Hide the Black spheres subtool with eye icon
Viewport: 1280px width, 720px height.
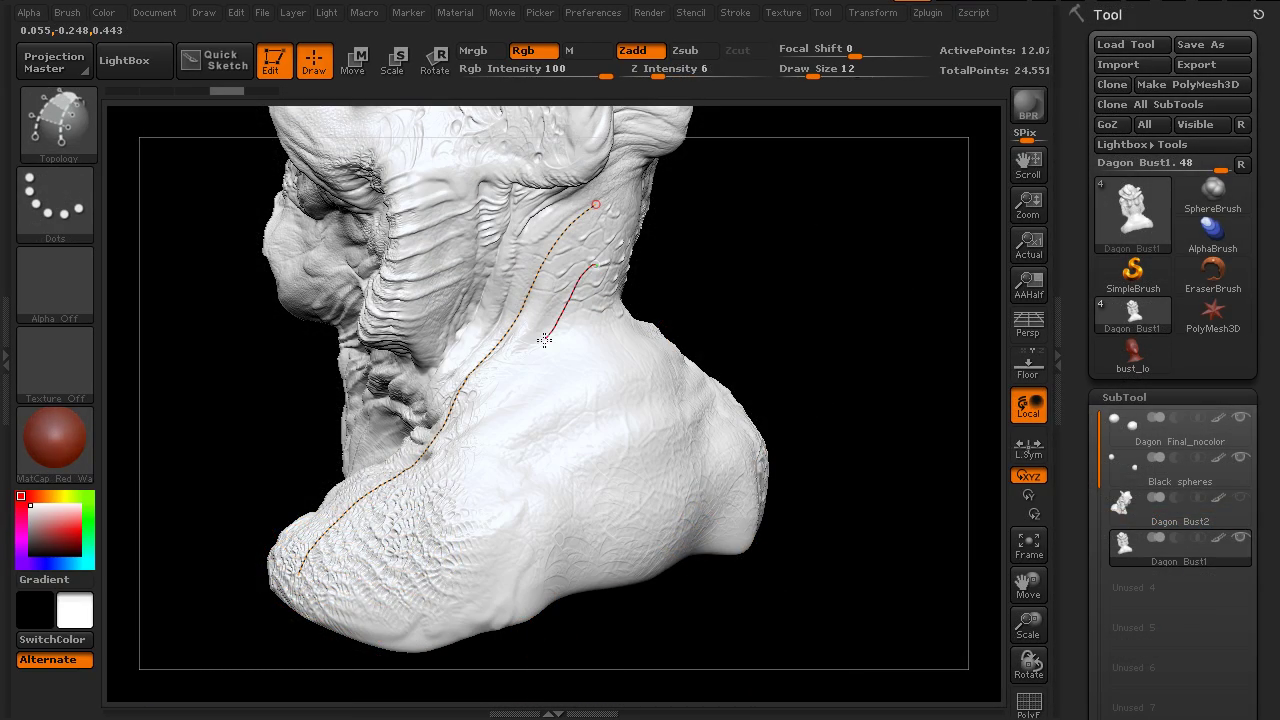coord(1241,457)
